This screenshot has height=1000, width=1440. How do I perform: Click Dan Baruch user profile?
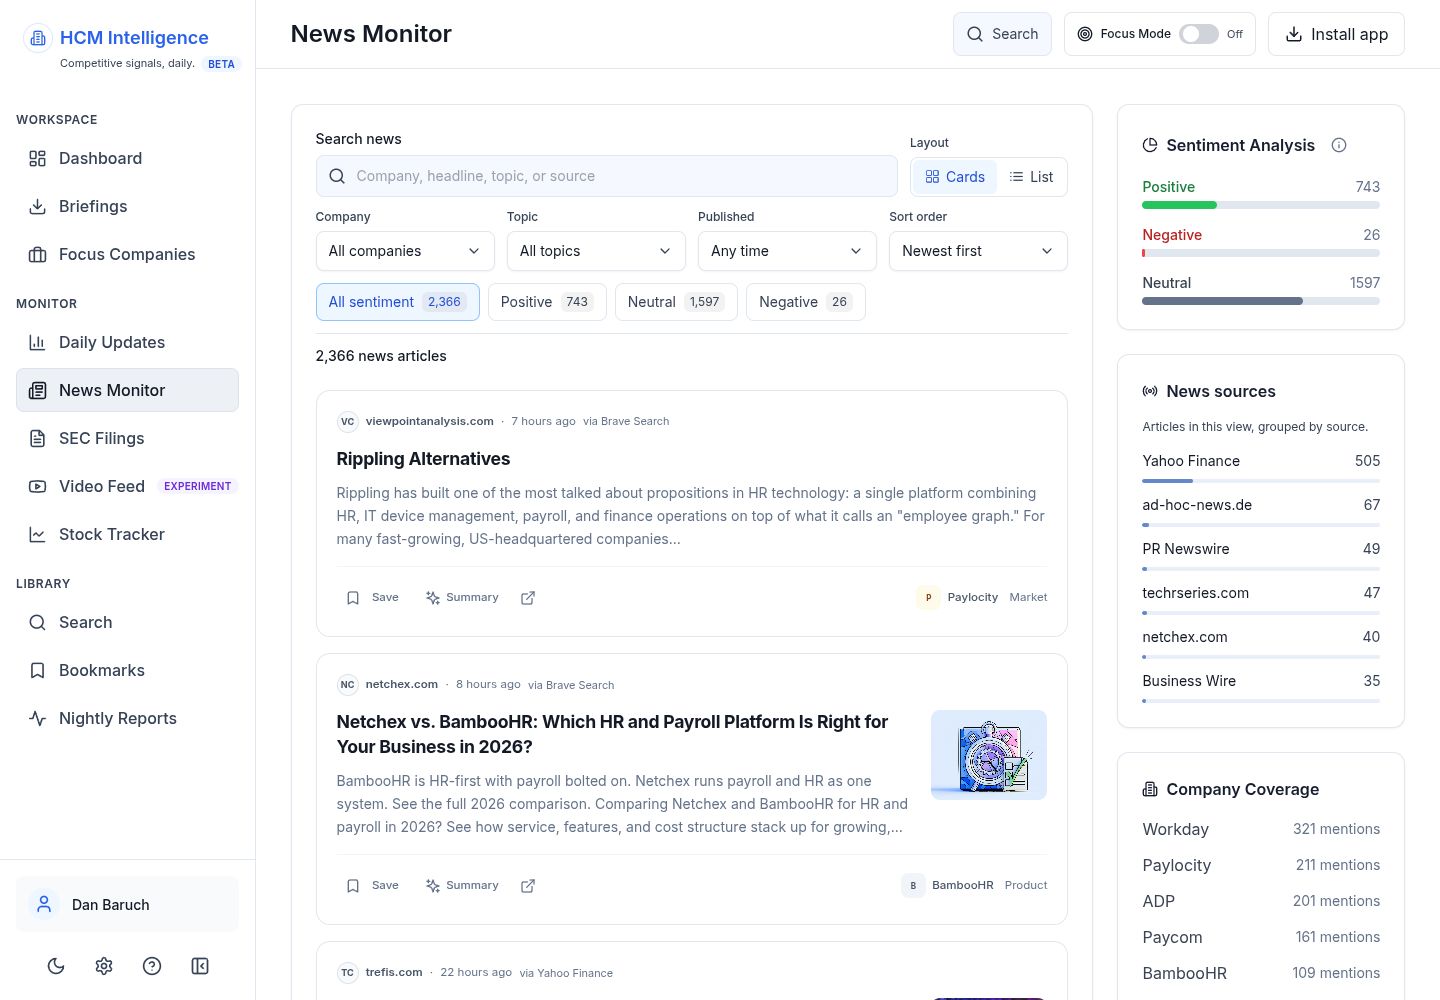pyautogui.click(x=127, y=904)
